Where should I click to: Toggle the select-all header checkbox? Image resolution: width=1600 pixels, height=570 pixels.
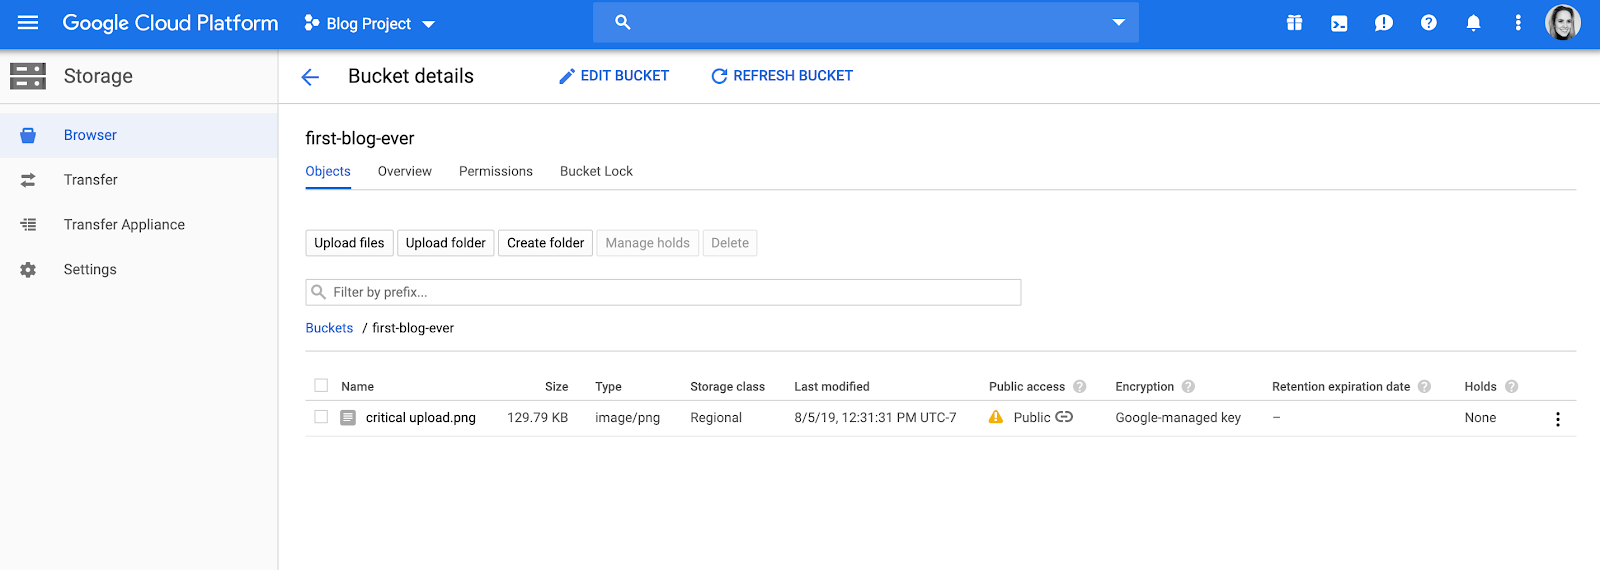[x=321, y=385]
